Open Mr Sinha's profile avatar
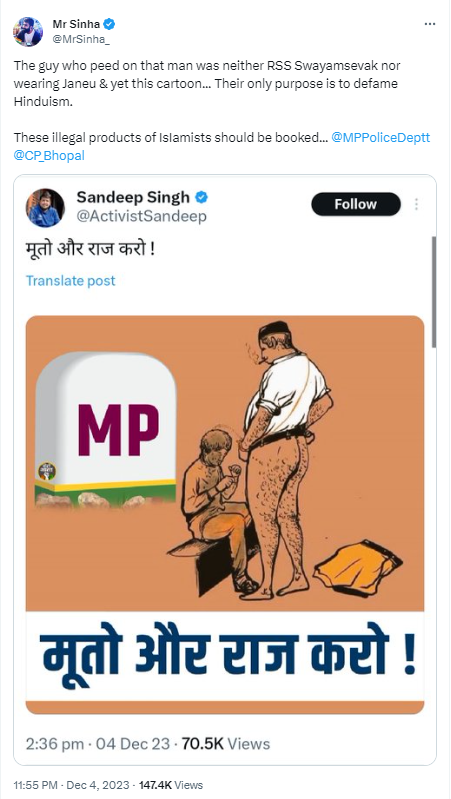Image resolution: width=451 pixels, height=799 pixels. coord(28,31)
